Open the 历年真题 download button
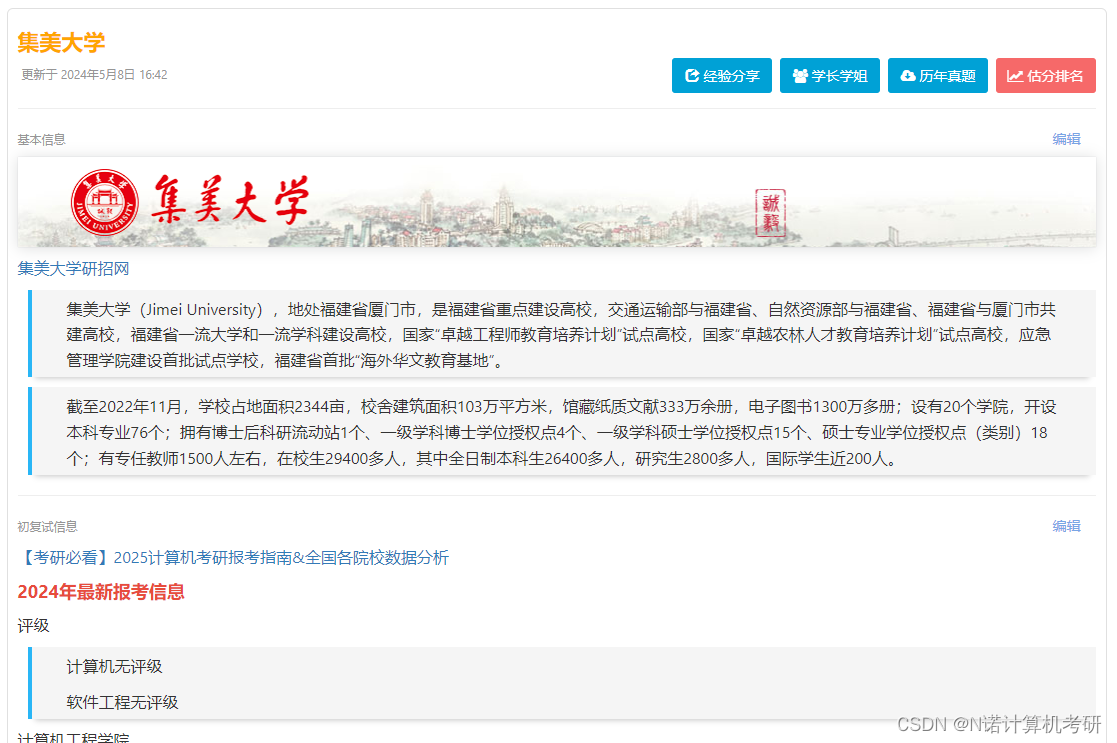The width and height of the screenshot is (1117, 743). [x=937, y=76]
